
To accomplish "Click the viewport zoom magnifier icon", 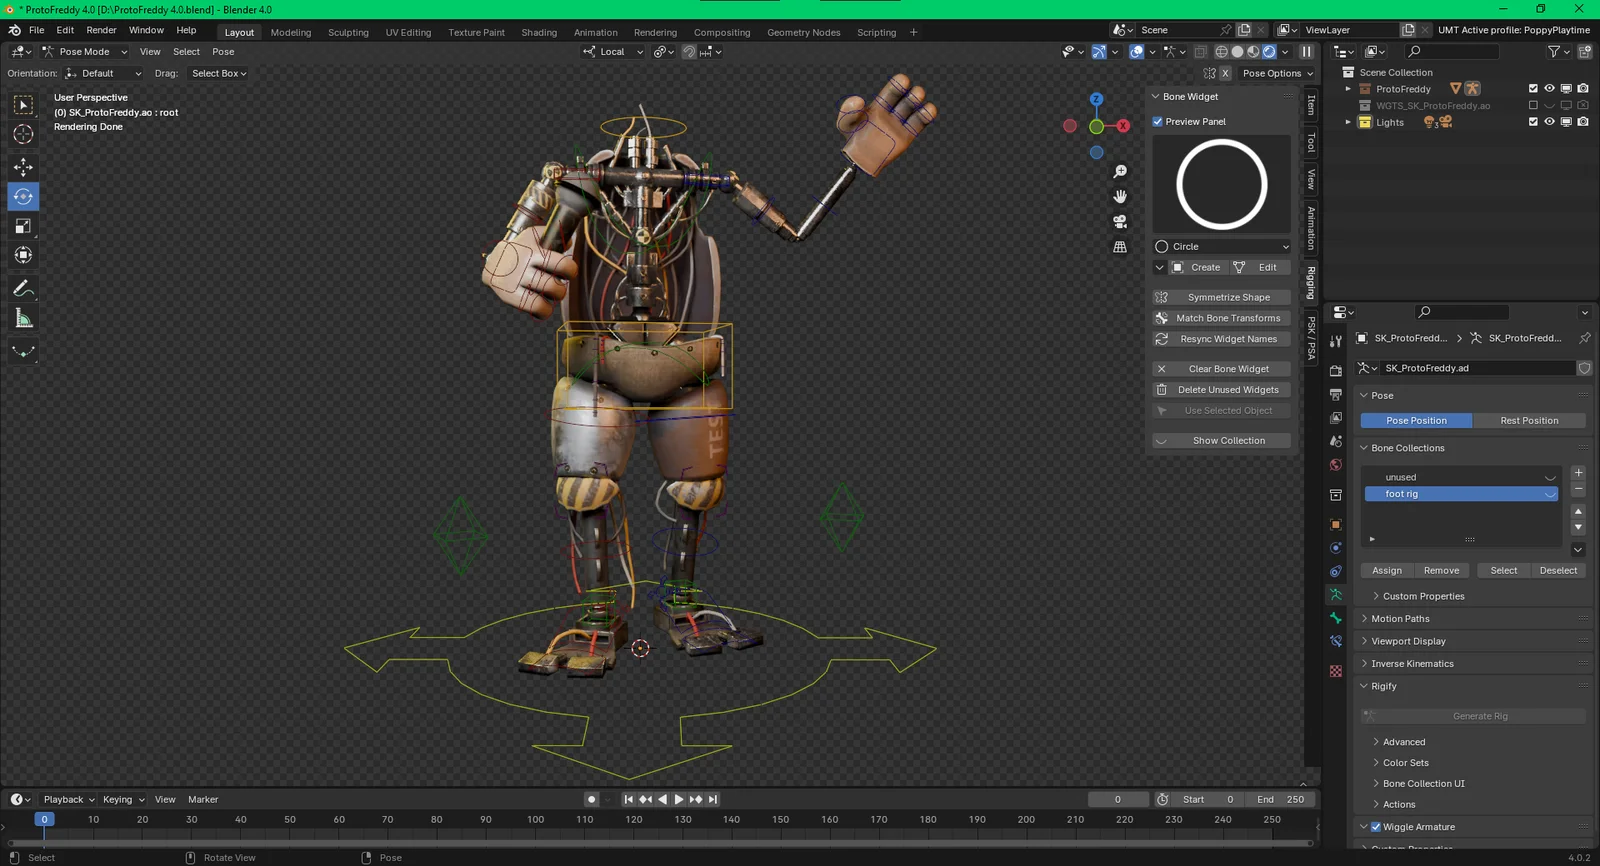I will pos(1120,172).
